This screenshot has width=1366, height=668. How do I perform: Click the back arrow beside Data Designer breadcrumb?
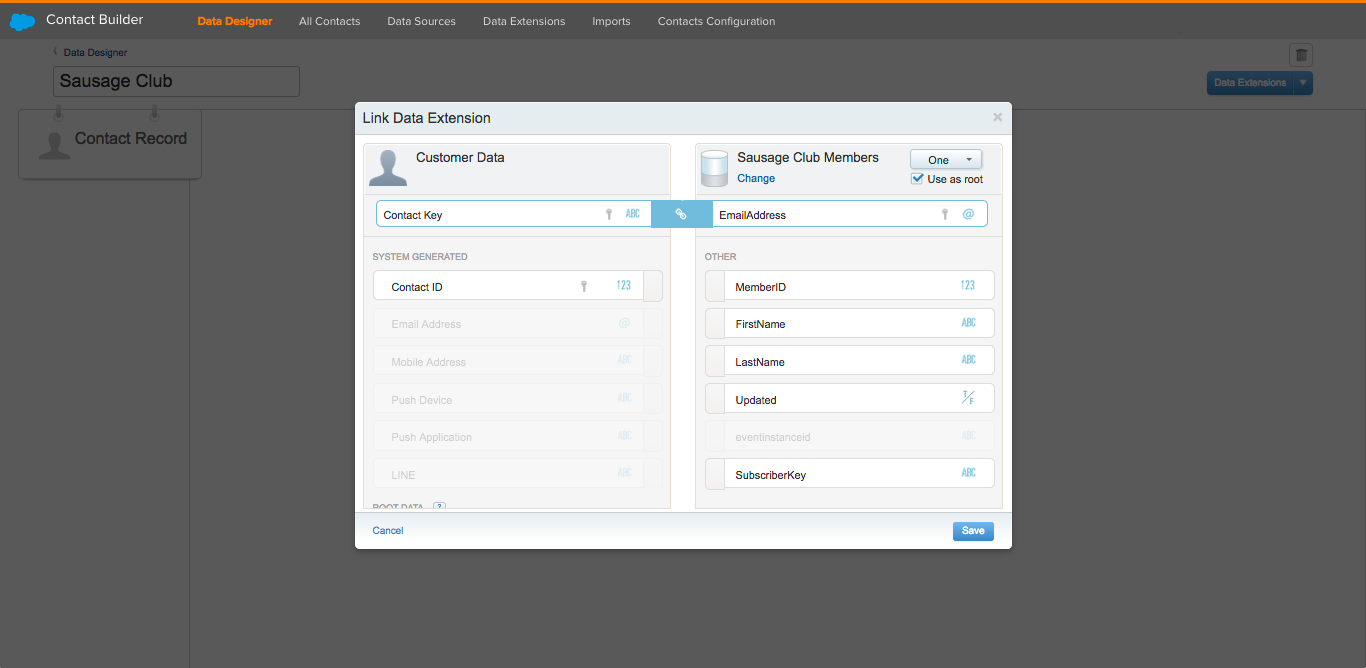click(x=56, y=51)
